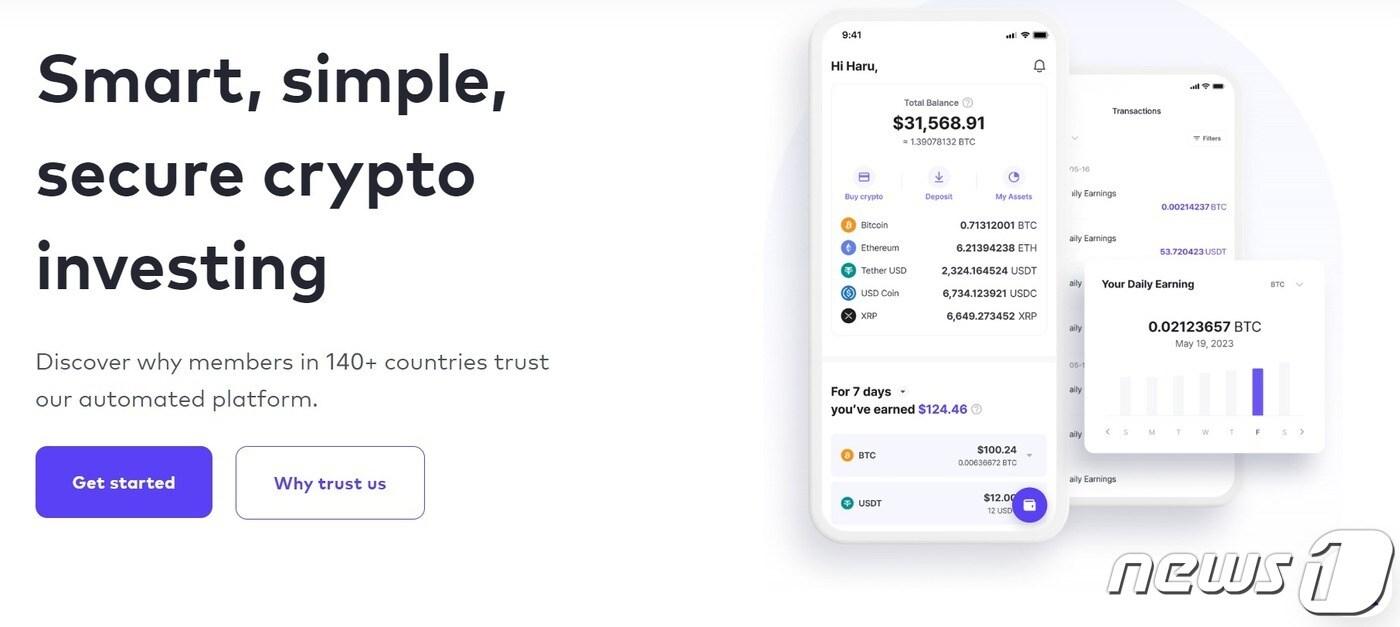The height and width of the screenshot is (627, 1400).
Task: Open the For 7 days dropdown
Action: (902, 392)
